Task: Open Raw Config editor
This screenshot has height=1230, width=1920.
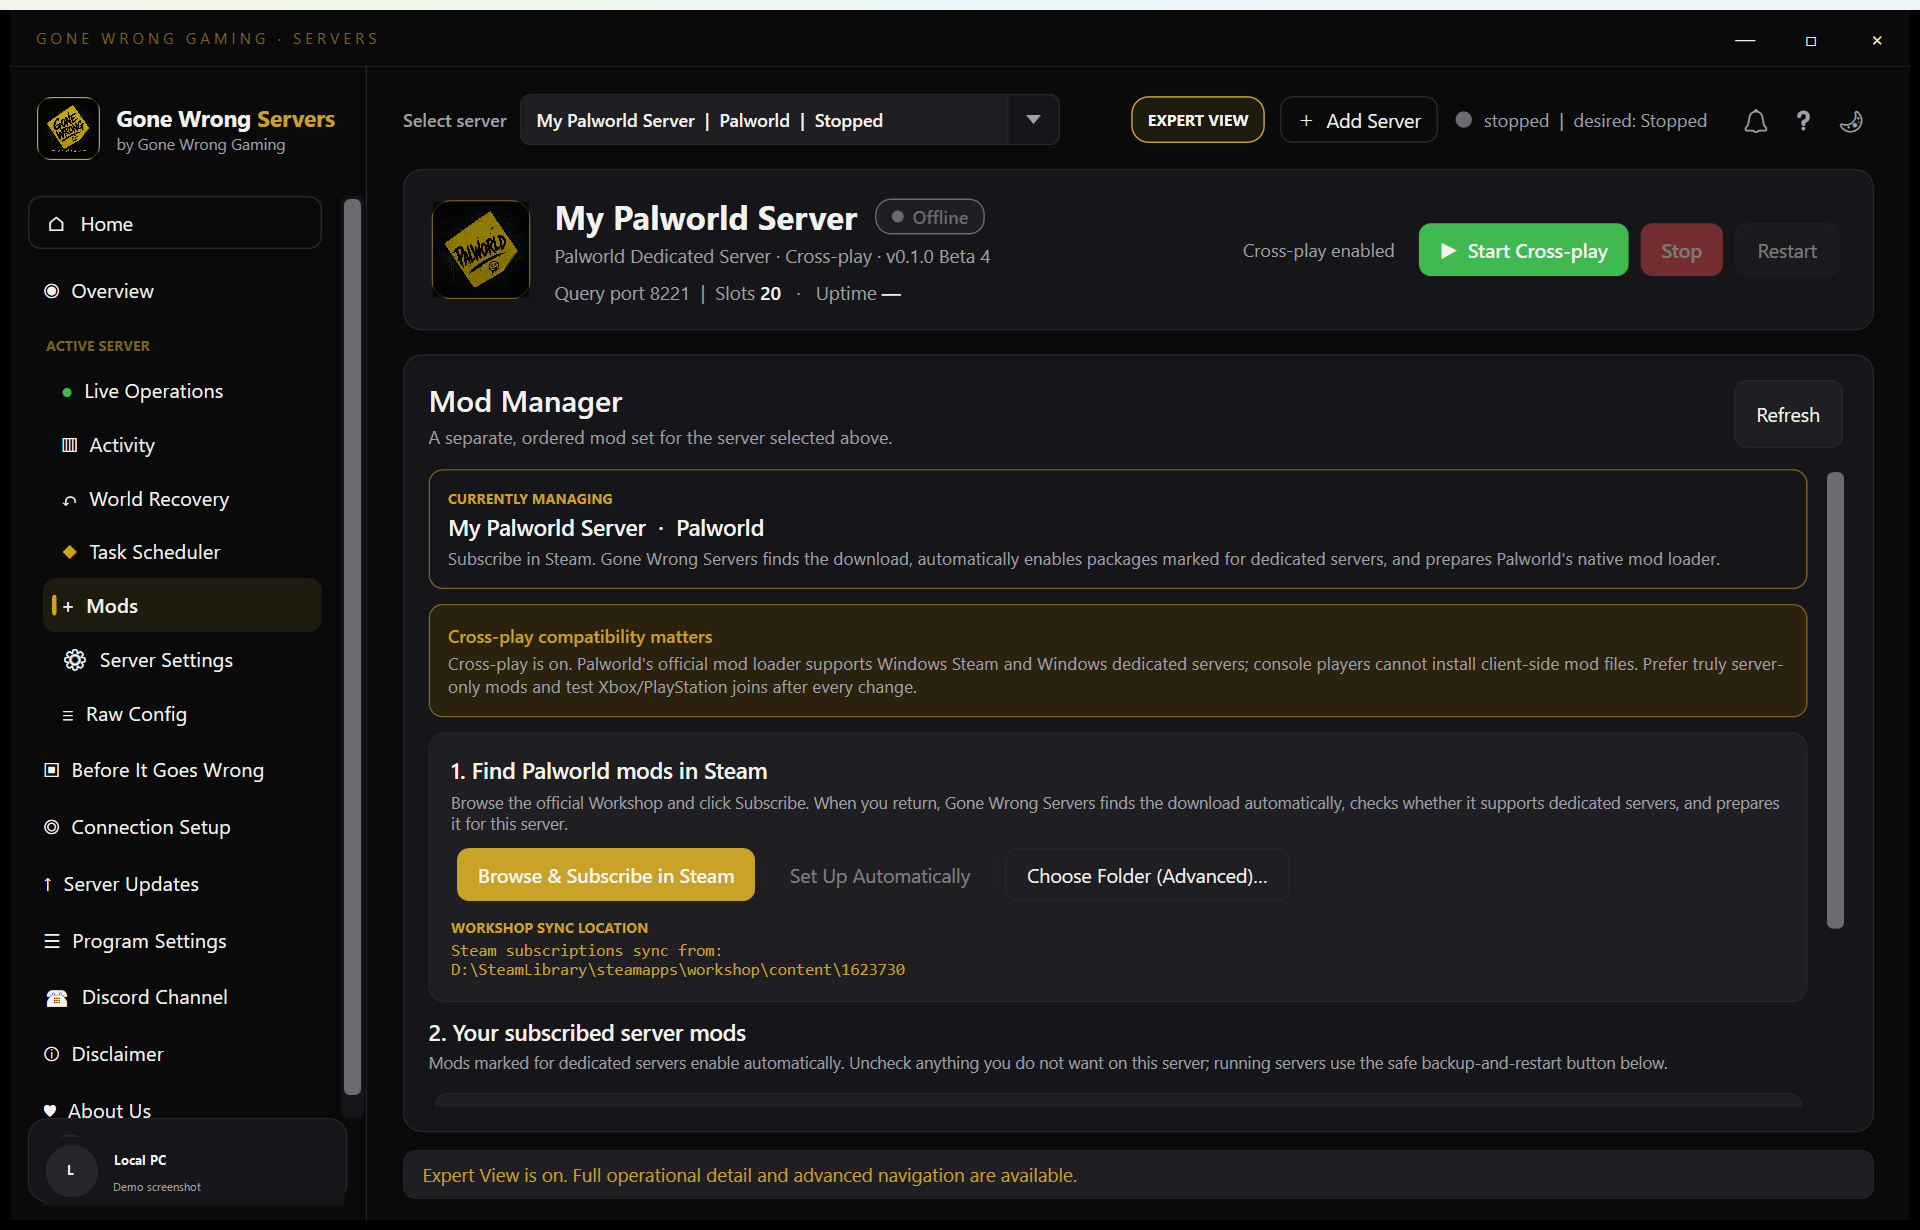Action: [182, 714]
